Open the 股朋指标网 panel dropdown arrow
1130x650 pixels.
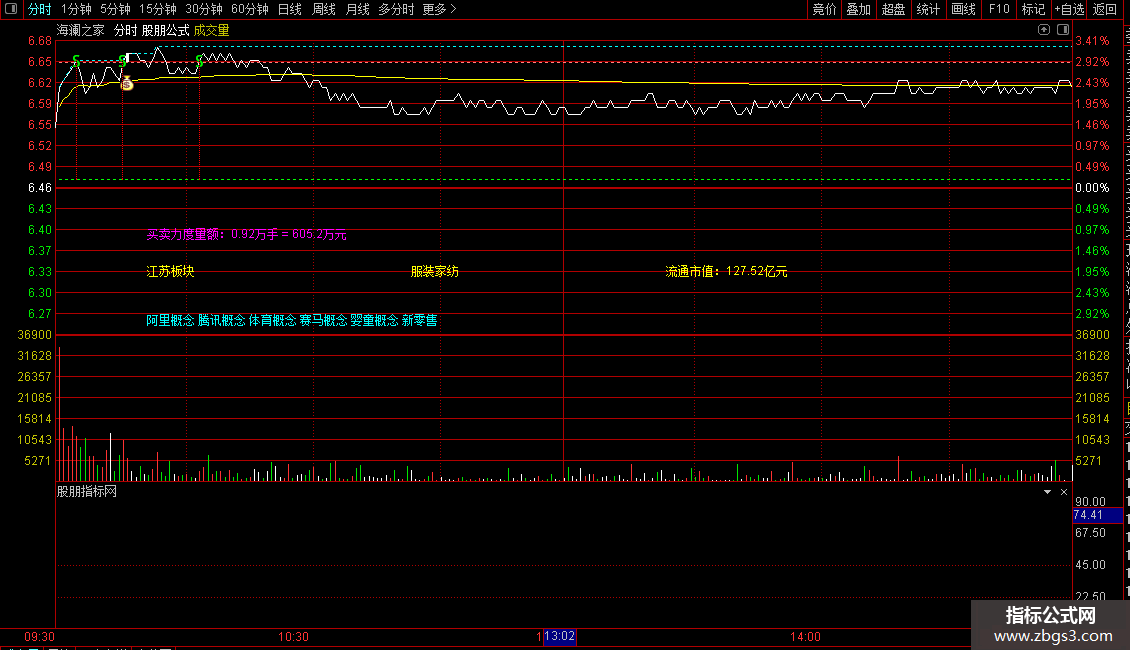[x=1047, y=491]
